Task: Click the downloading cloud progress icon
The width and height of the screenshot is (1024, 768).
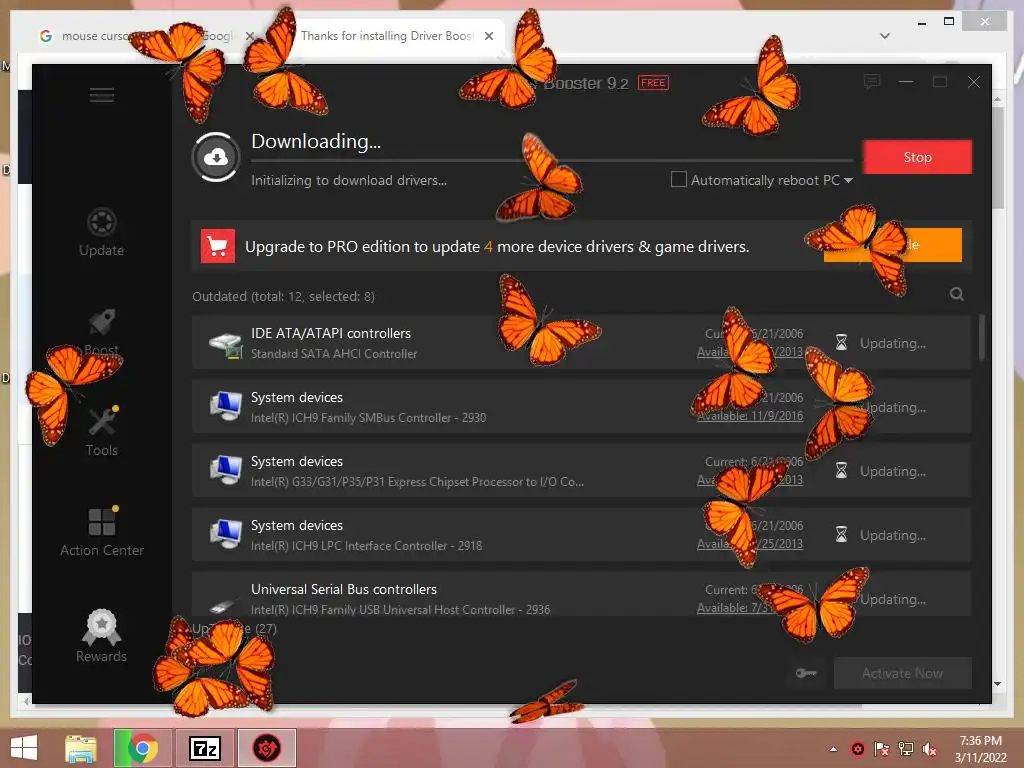Action: (216, 157)
